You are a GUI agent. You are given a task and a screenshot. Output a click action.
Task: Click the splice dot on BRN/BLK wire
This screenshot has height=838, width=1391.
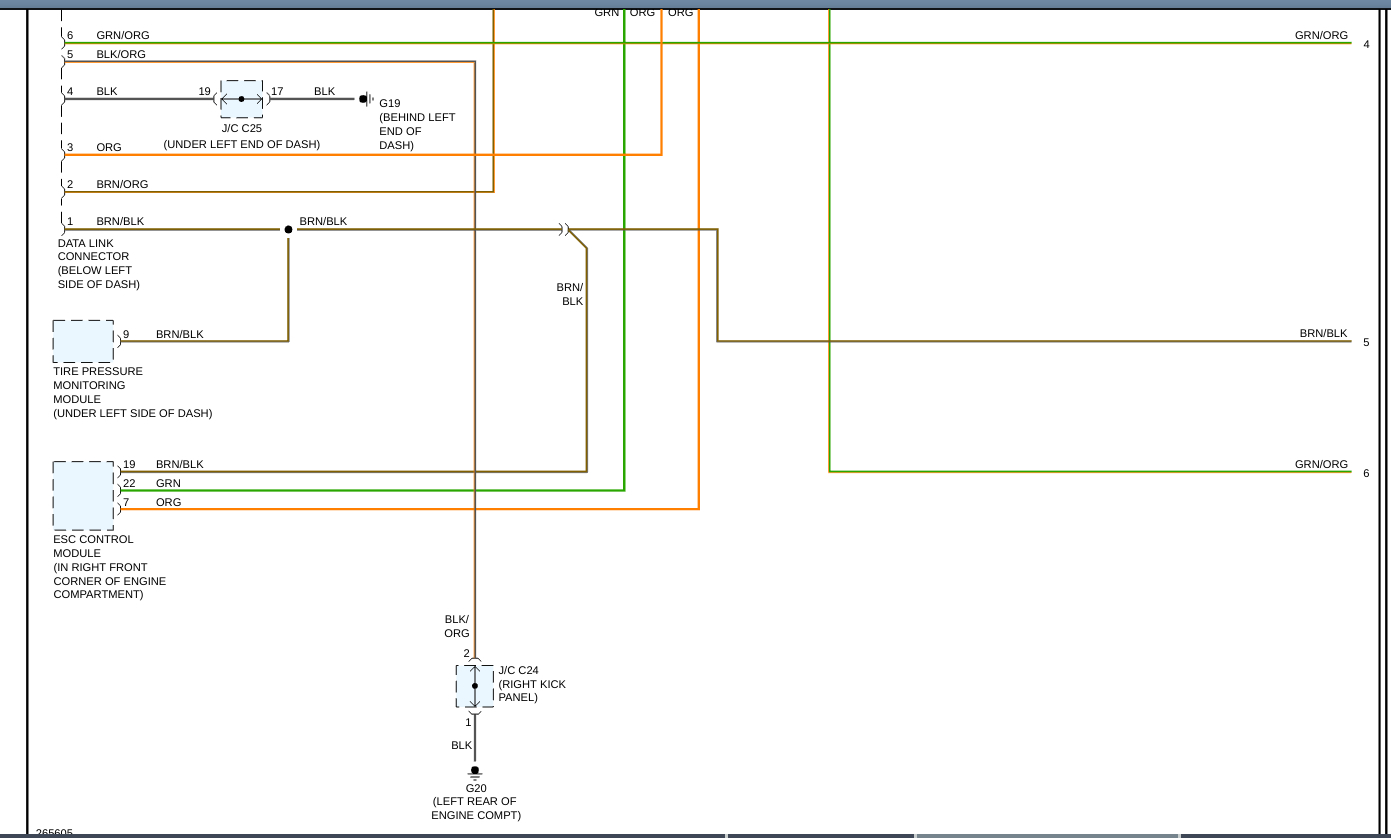(288, 229)
